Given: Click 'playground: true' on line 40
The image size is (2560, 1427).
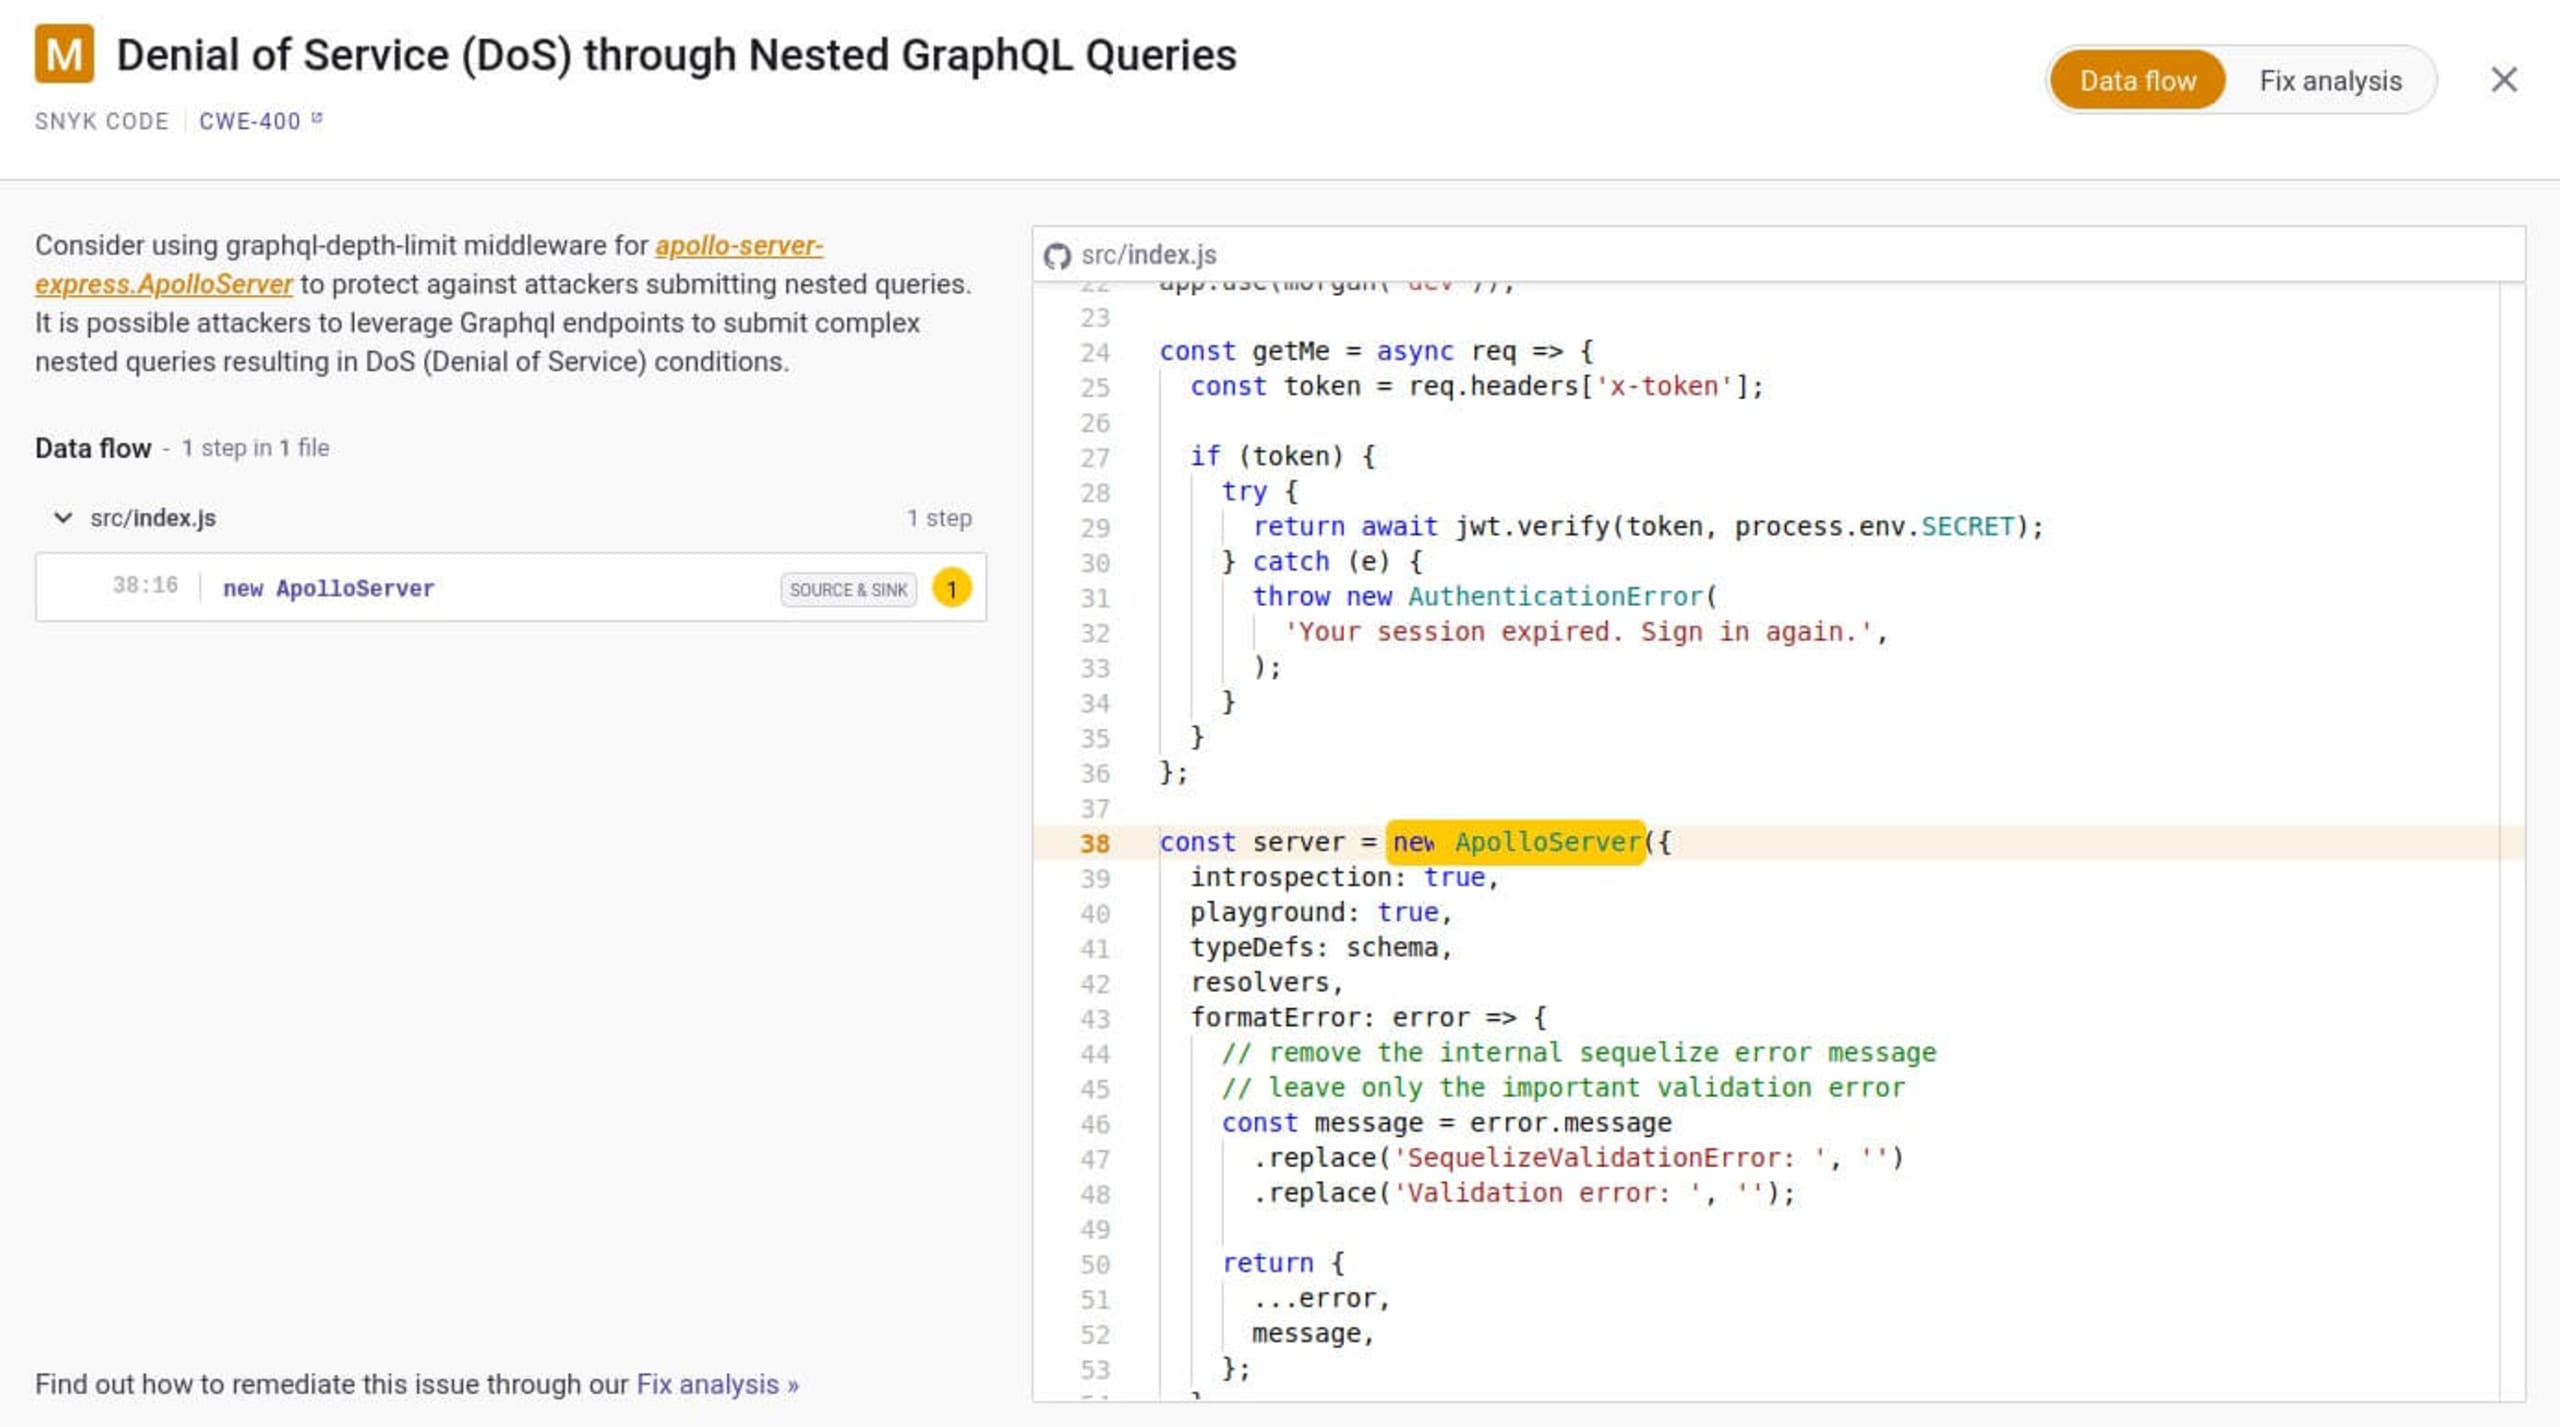Looking at the screenshot, I should pyautogui.click(x=1320, y=912).
